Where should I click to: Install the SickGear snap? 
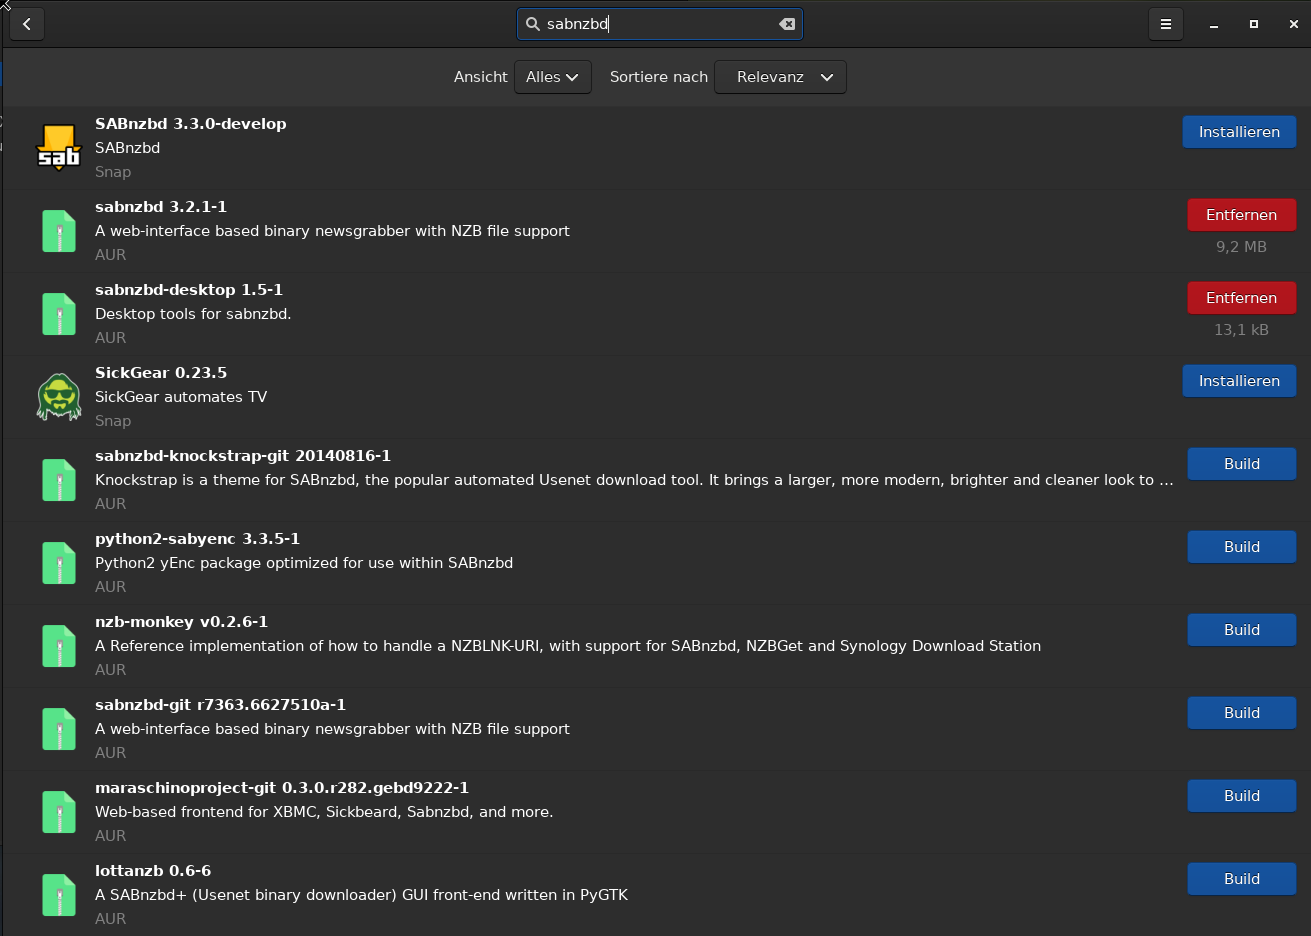click(1239, 380)
